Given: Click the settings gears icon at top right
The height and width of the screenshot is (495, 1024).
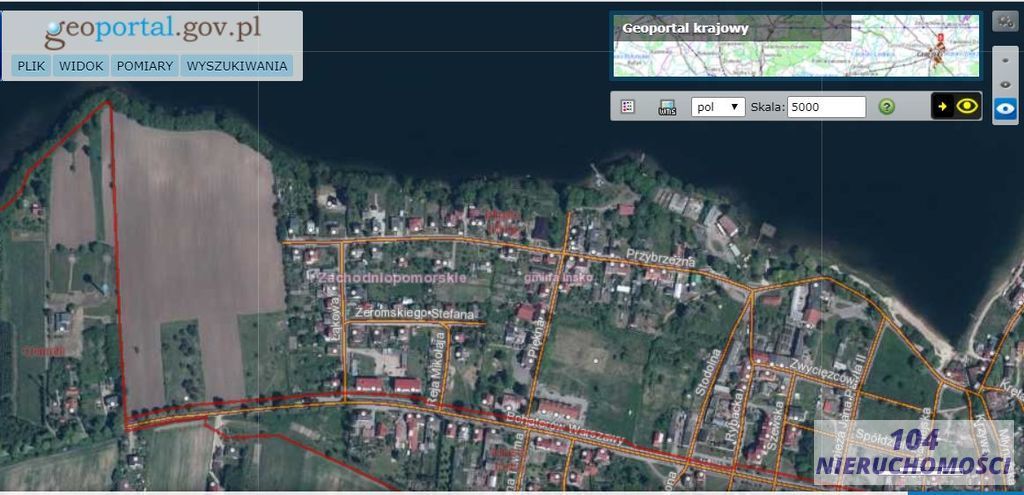Looking at the screenshot, I should click(x=1004, y=21).
